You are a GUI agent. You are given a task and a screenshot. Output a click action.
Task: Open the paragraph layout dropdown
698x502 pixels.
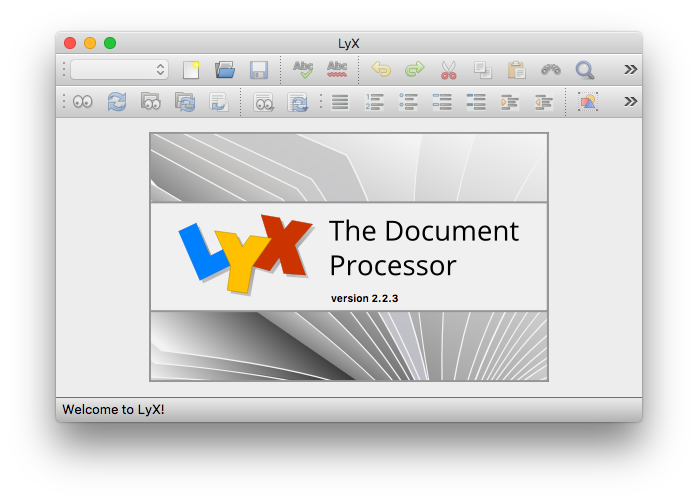(x=119, y=69)
